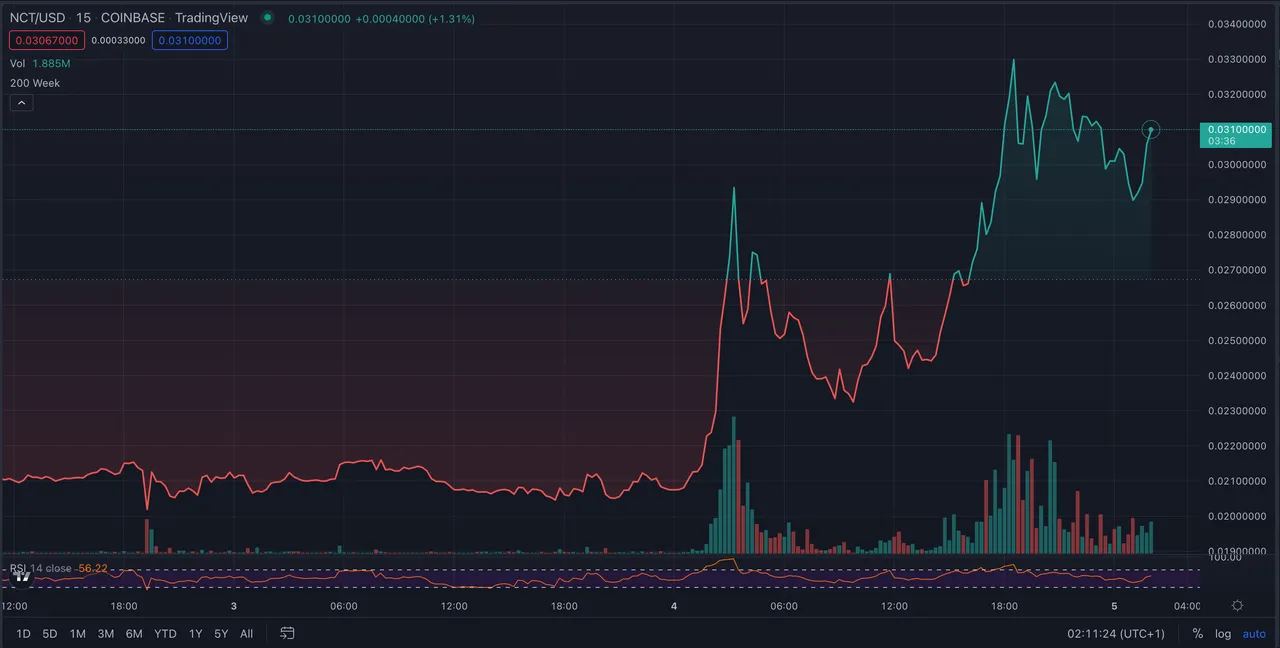
Task: Select the 5Y time range
Action: tap(221, 633)
